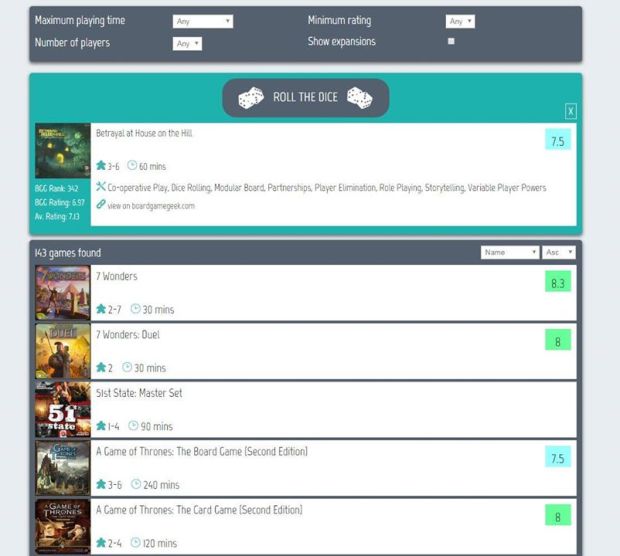Expand the Minimum rating dropdown

460,21
